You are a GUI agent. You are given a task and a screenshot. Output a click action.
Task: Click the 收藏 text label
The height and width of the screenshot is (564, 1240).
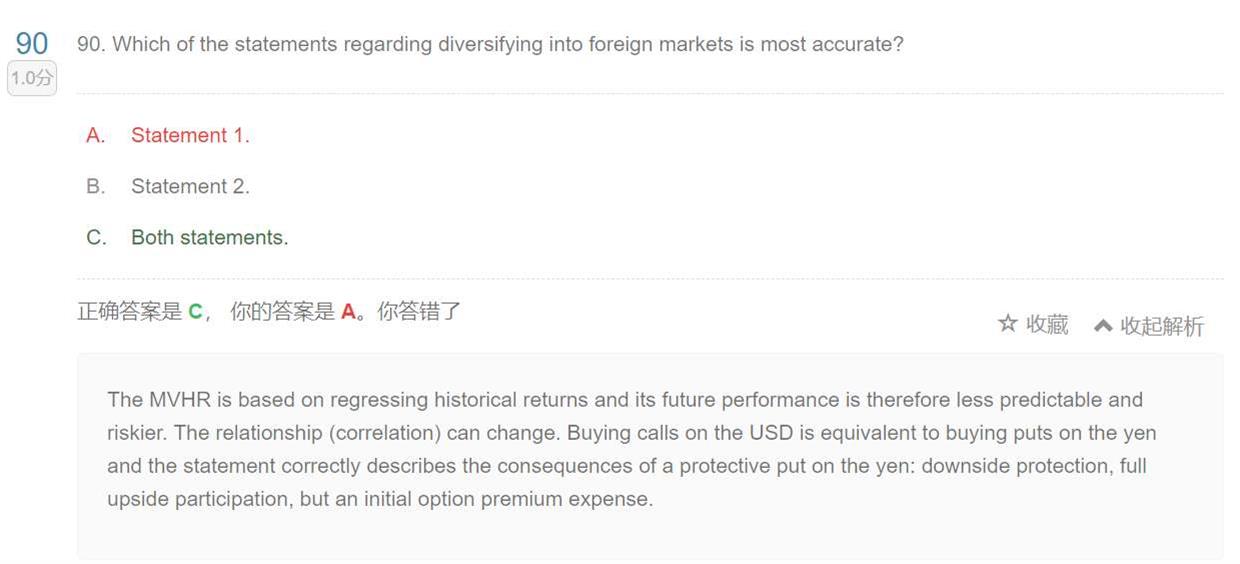pyautogui.click(x=1047, y=324)
